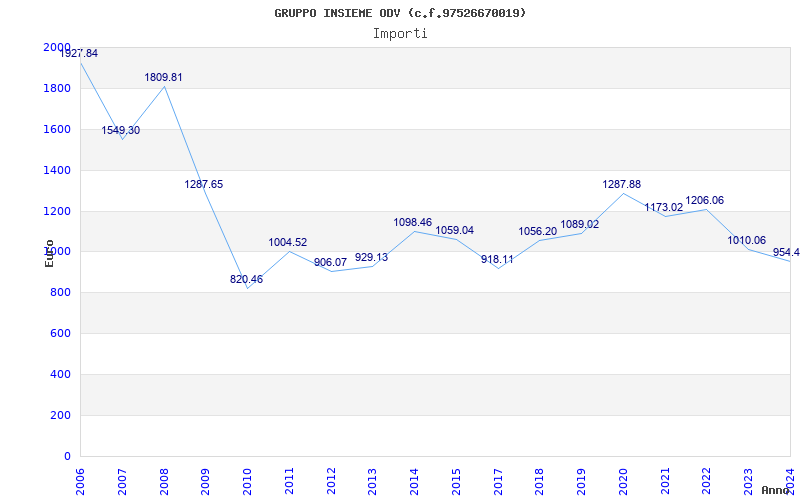The height and width of the screenshot is (500, 800).
Task: Click the 800 y-axis tick label
Action: click(61, 293)
